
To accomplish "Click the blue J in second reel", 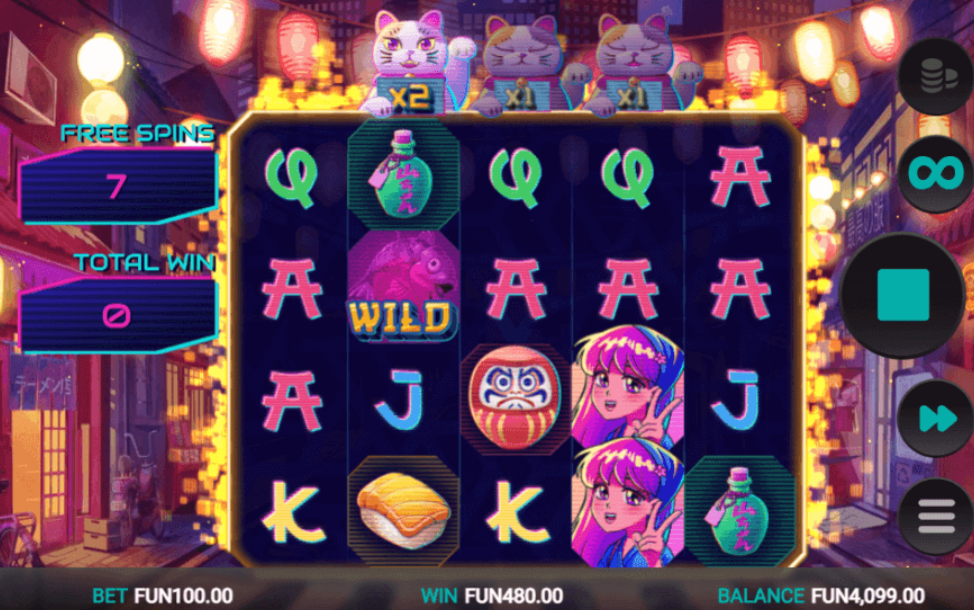I will point(403,399).
